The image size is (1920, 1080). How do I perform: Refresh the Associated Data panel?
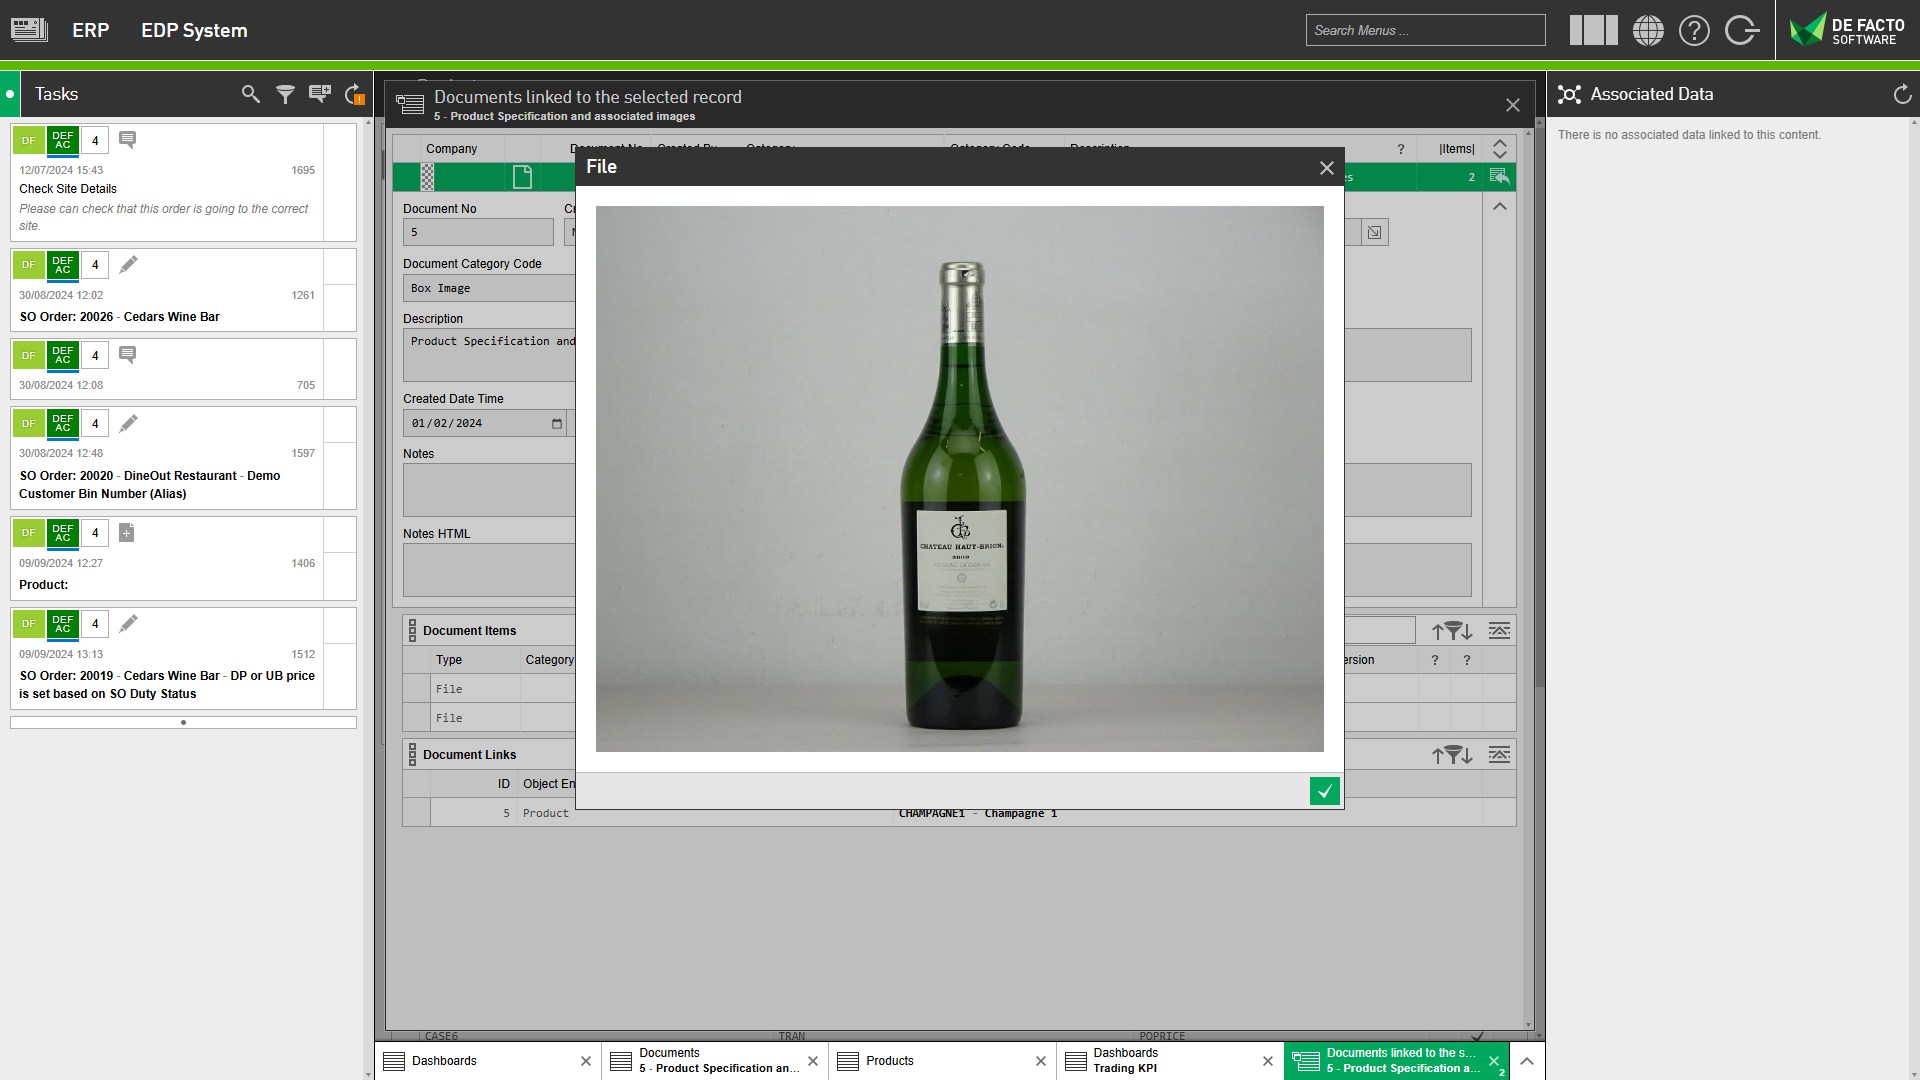point(1900,93)
